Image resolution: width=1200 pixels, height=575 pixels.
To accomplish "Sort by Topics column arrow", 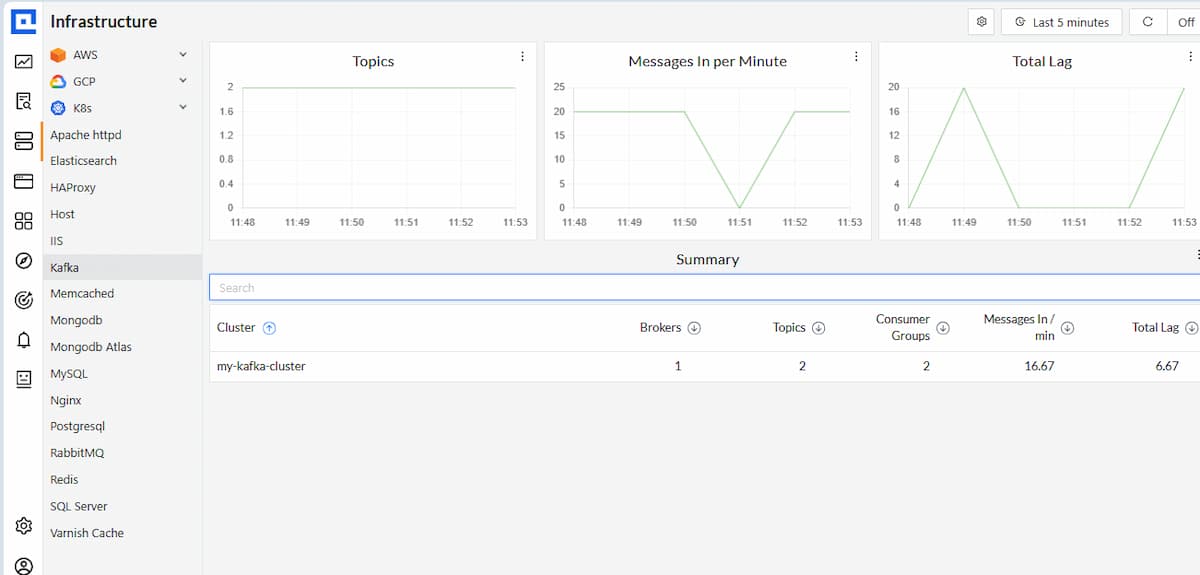I will 818,328.
